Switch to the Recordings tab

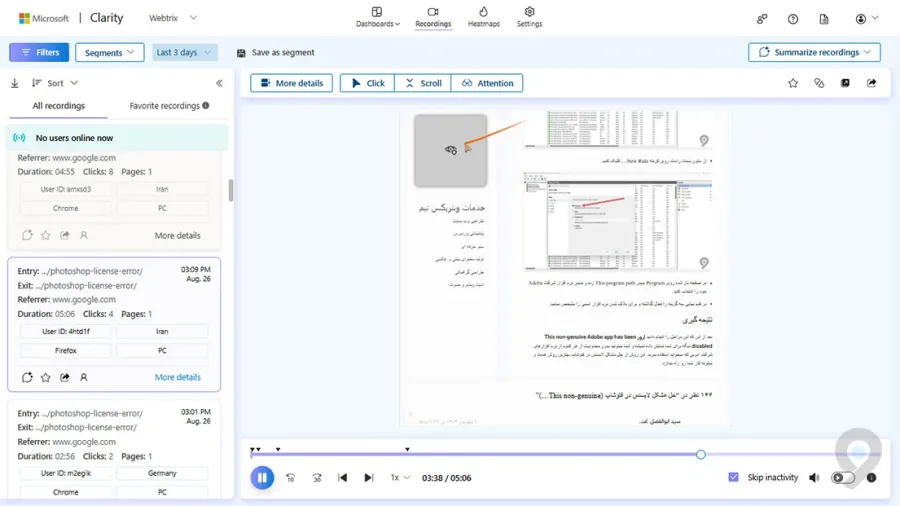click(433, 17)
